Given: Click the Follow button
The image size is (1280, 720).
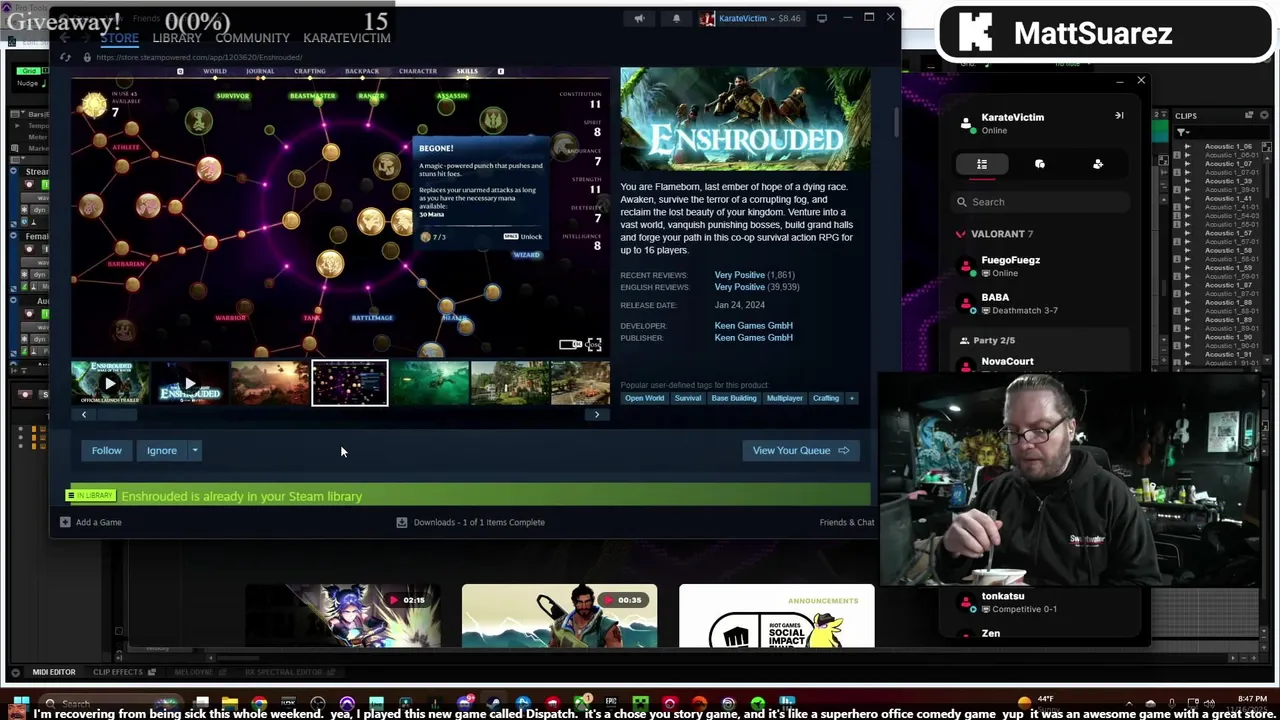Looking at the screenshot, I should click(107, 450).
